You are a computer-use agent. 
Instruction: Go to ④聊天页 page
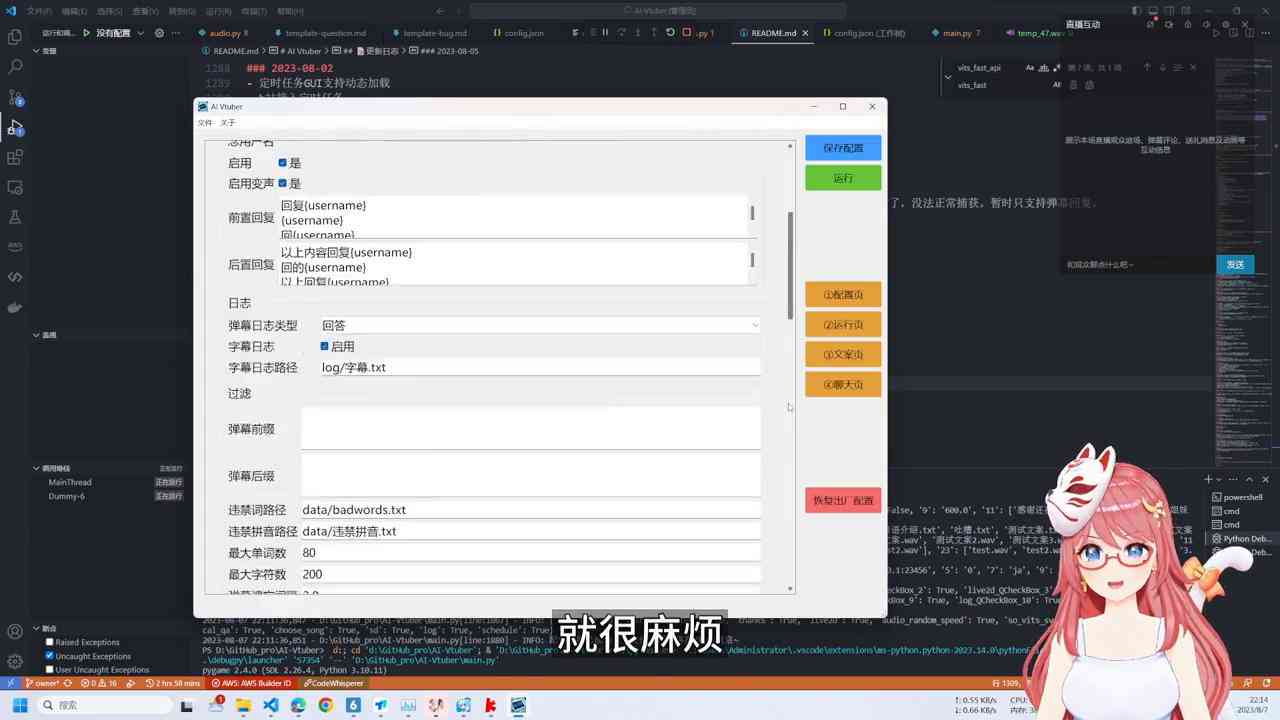pos(843,384)
